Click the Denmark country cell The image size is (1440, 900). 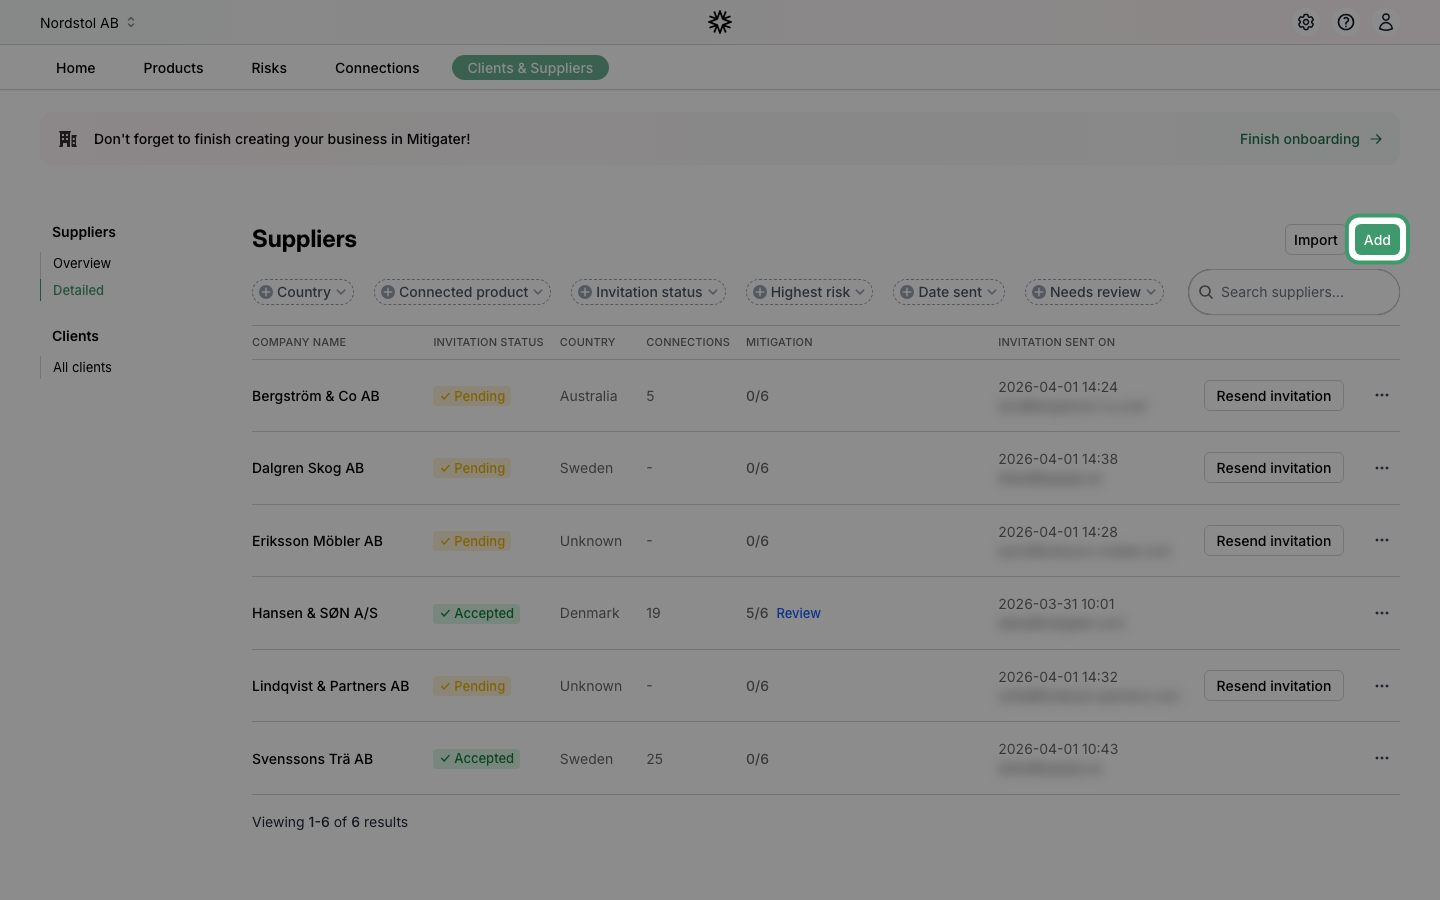pyautogui.click(x=589, y=613)
